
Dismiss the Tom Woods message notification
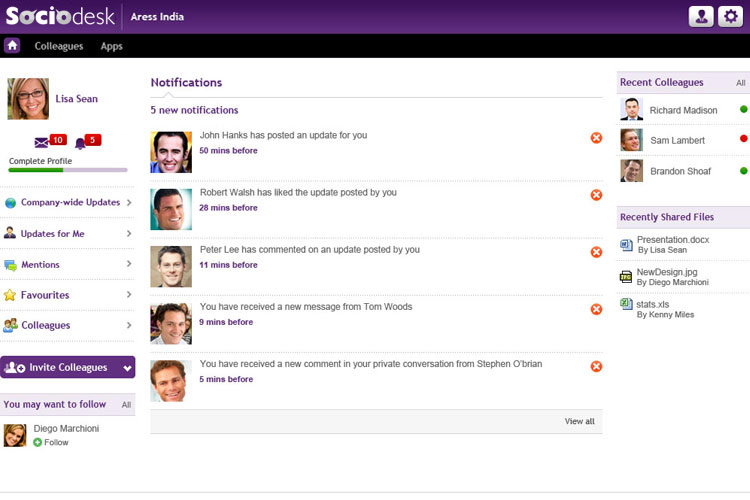click(x=596, y=309)
